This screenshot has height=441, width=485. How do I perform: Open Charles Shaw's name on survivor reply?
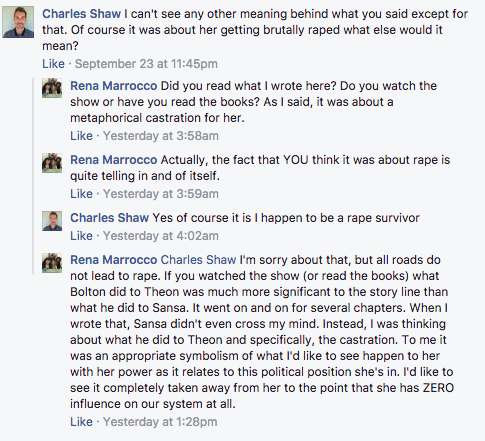(x=109, y=218)
